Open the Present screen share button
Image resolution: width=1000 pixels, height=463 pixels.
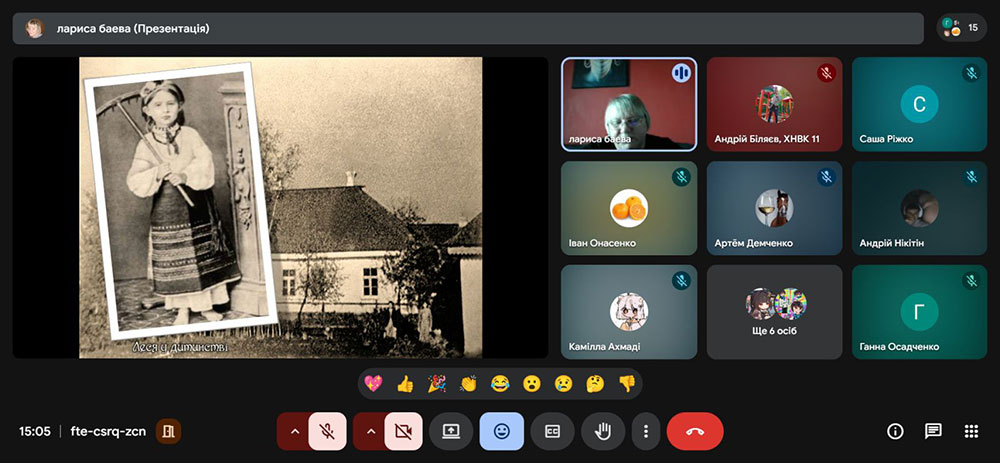click(x=451, y=431)
